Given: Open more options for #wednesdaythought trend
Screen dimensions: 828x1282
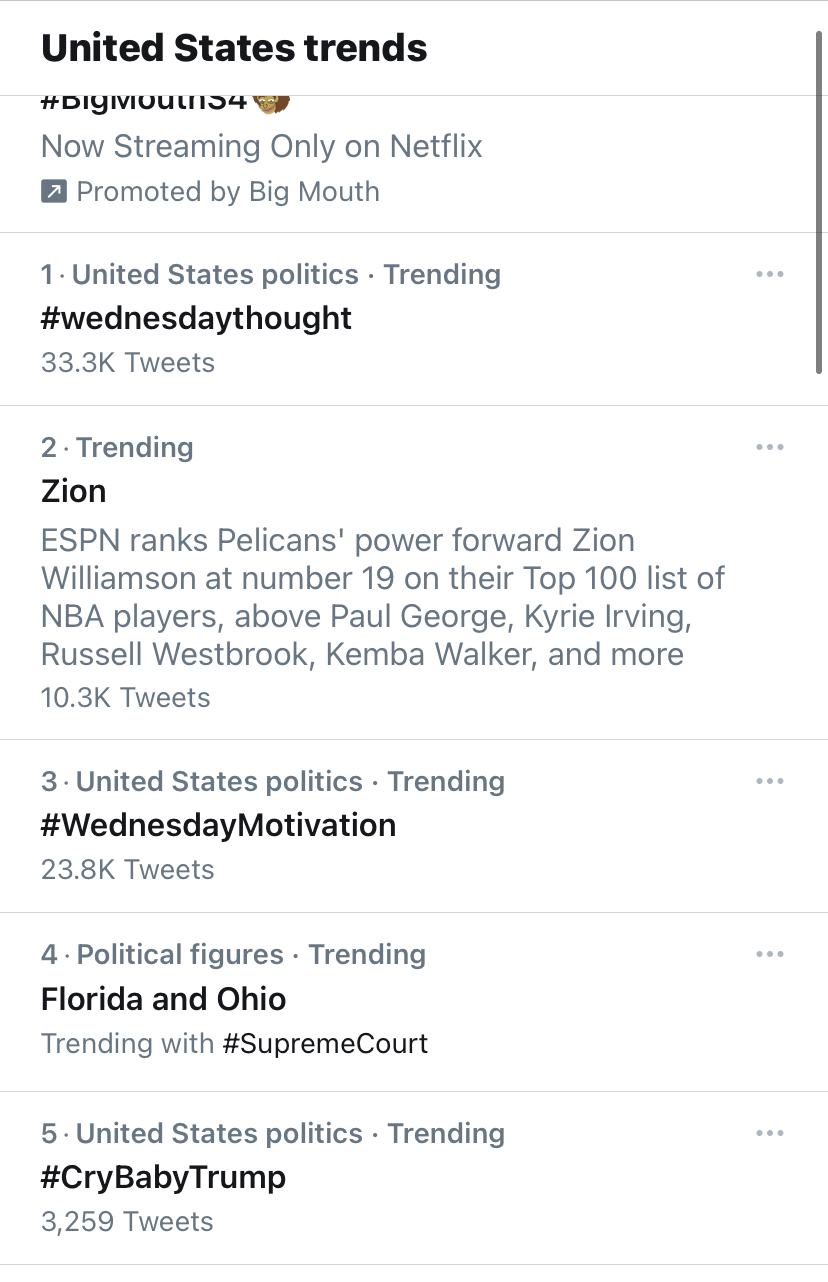Looking at the screenshot, I should (x=769, y=274).
